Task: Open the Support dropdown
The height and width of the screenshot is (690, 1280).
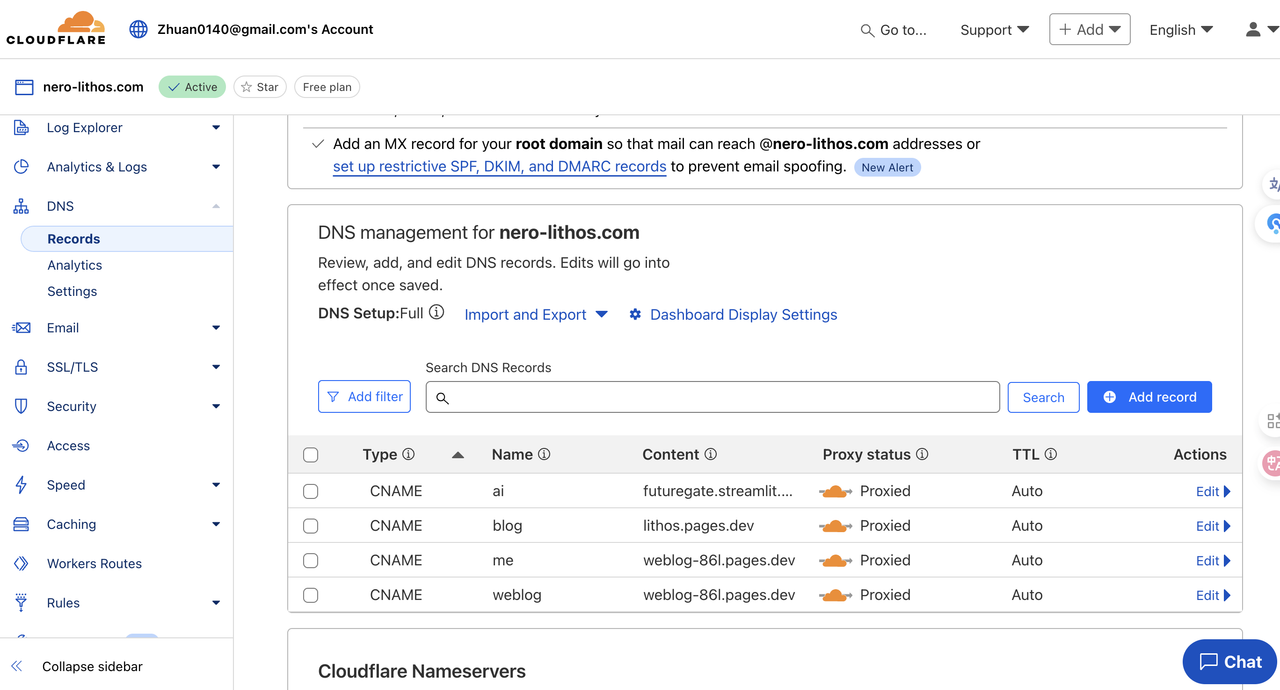Action: [x=994, y=30]
